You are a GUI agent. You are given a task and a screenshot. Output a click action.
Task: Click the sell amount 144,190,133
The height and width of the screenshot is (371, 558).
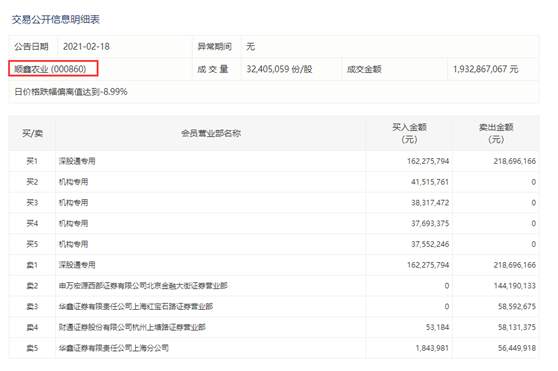coord(515,286)
